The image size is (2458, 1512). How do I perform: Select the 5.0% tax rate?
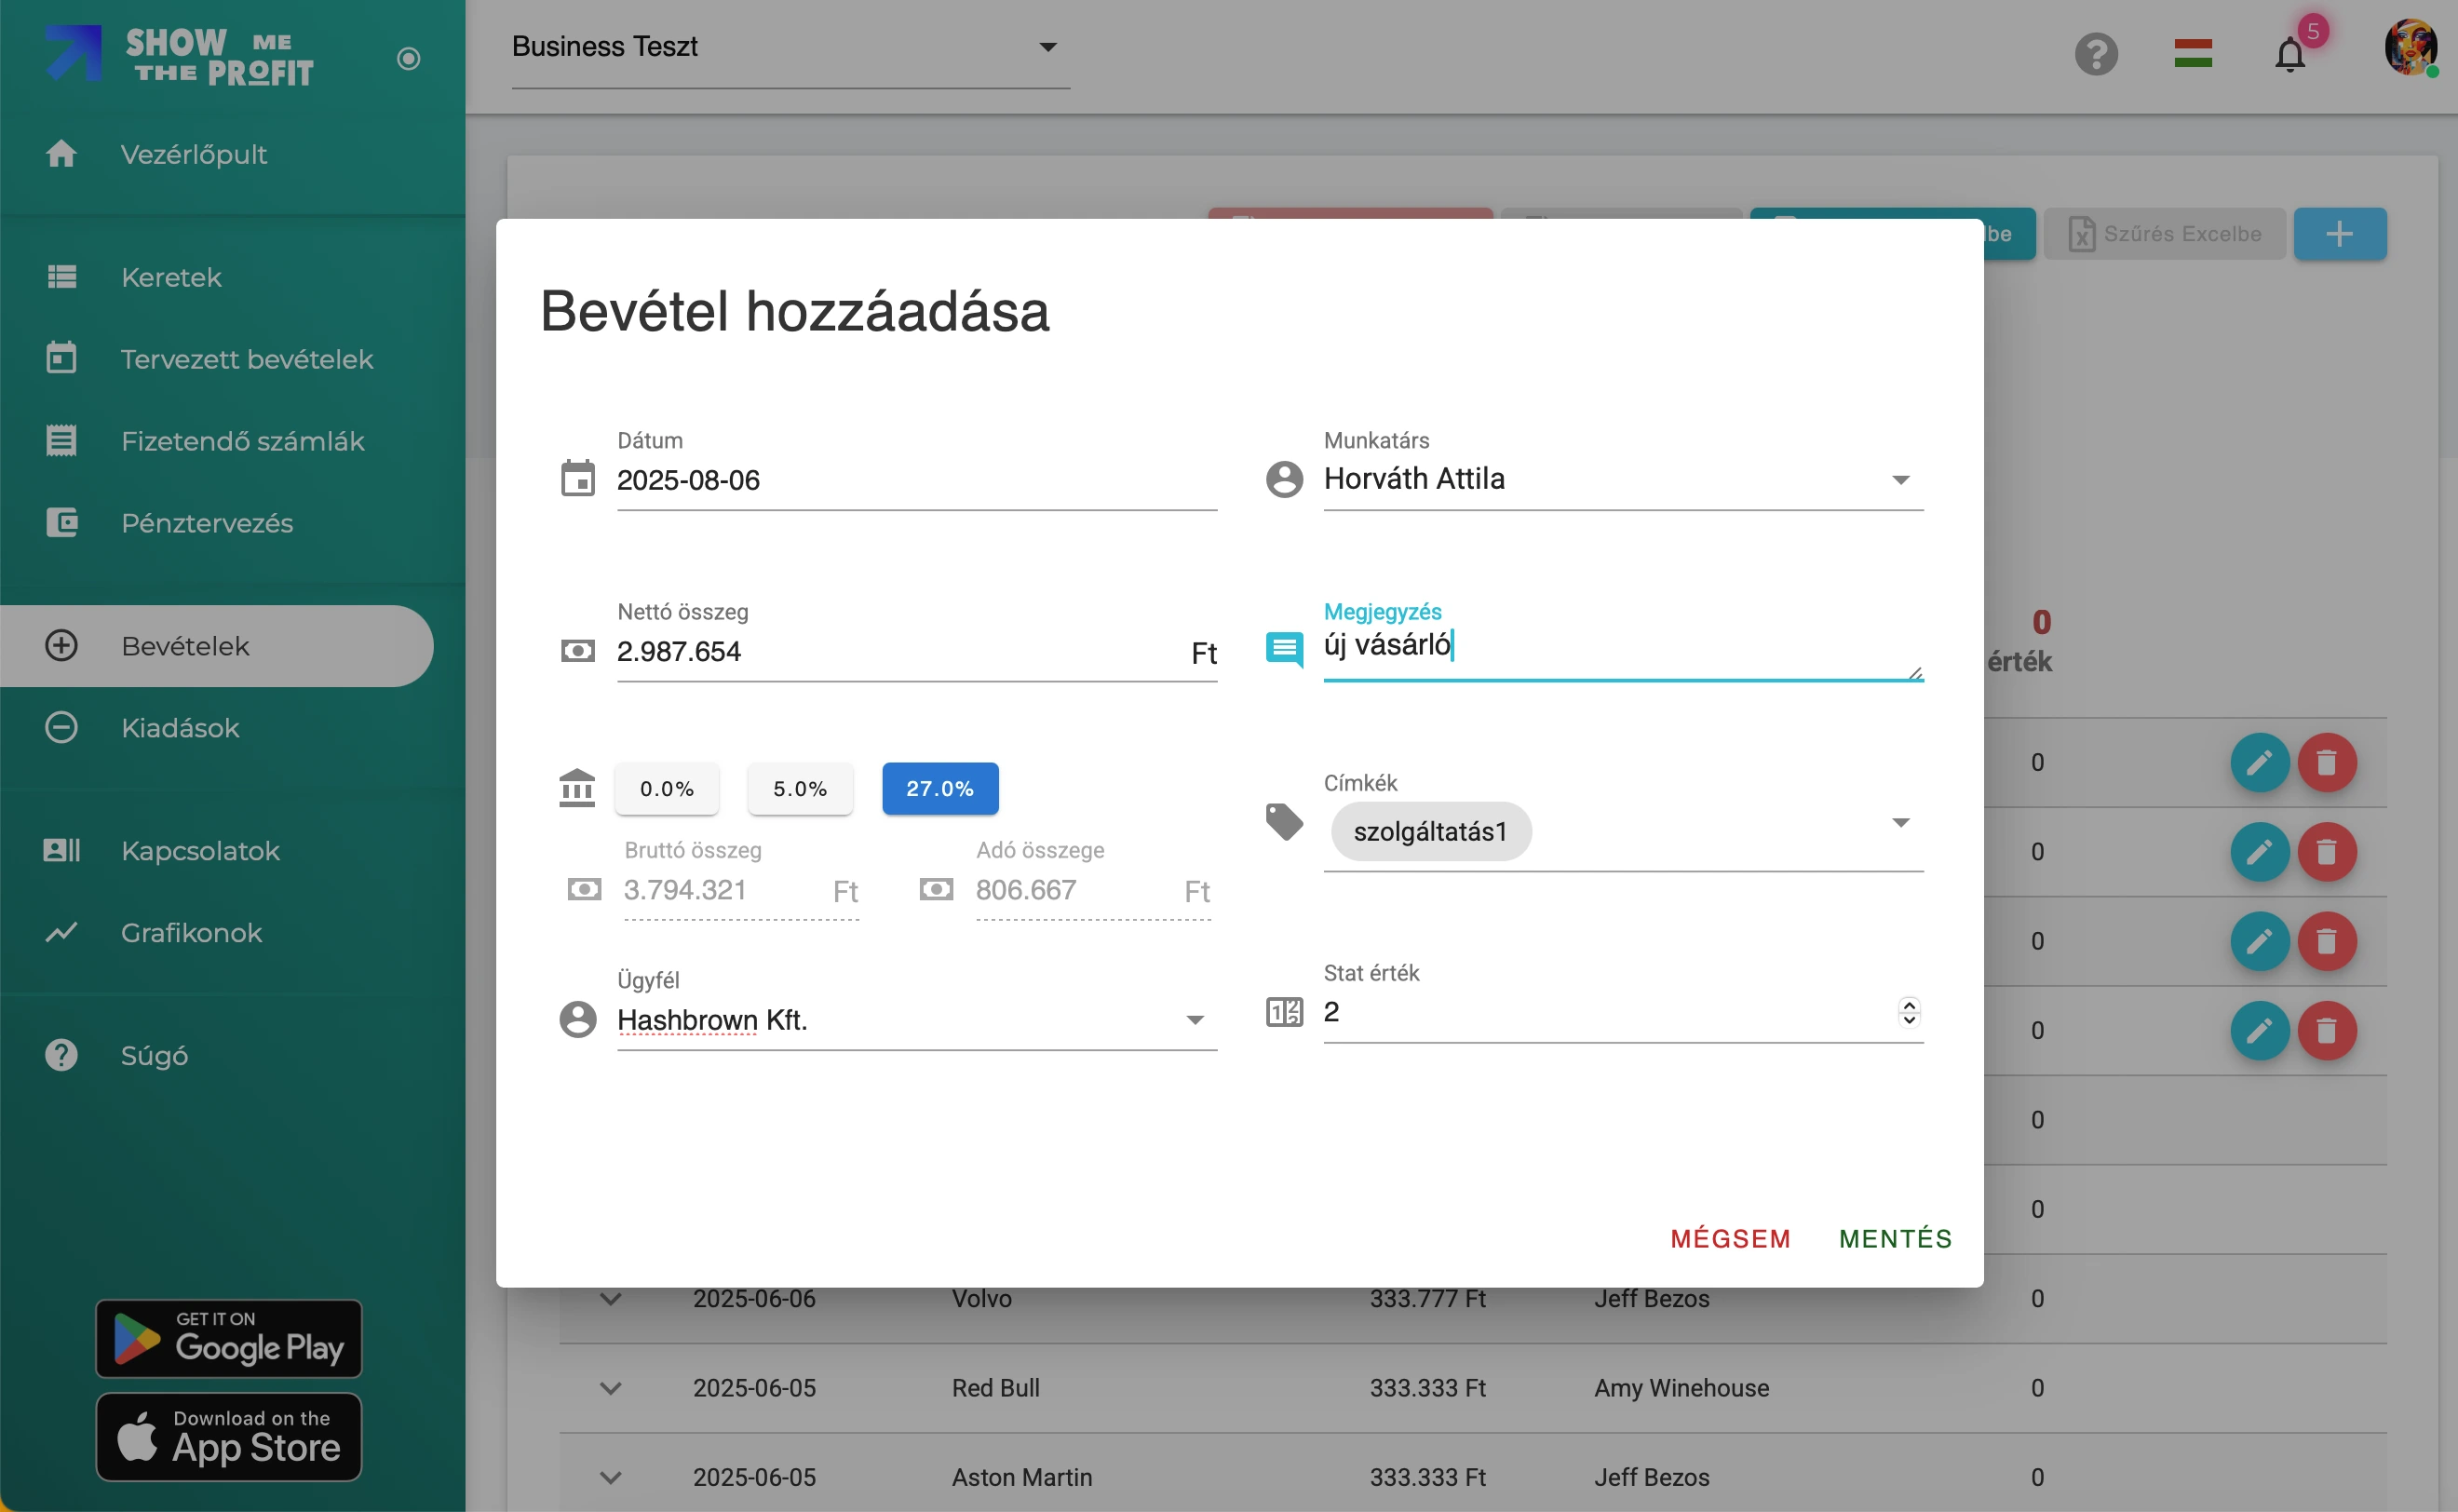pyautogui.click(x=800, y=789)
